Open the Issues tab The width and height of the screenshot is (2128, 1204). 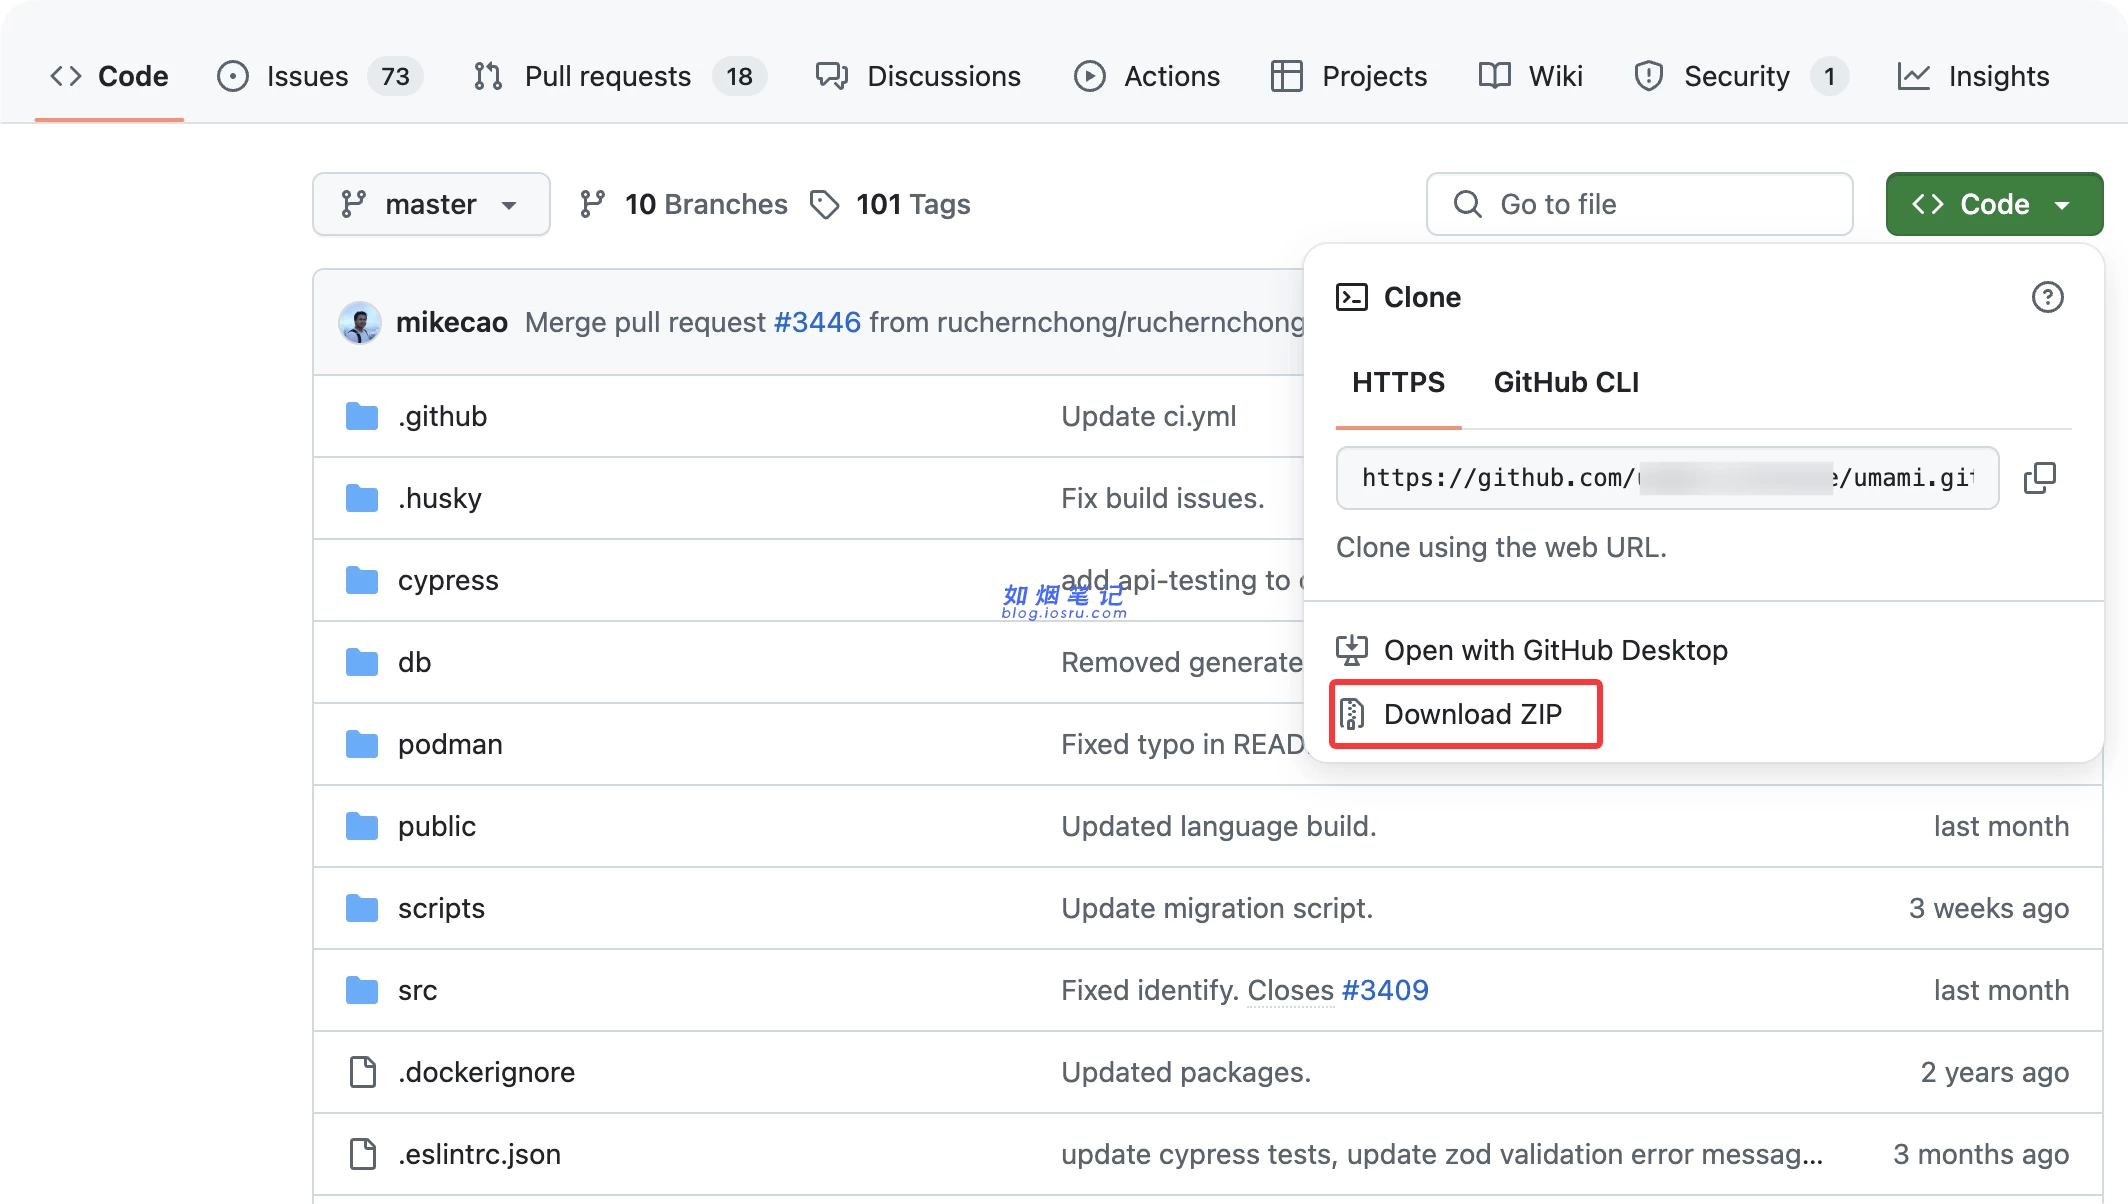click(x=319, y=76)
